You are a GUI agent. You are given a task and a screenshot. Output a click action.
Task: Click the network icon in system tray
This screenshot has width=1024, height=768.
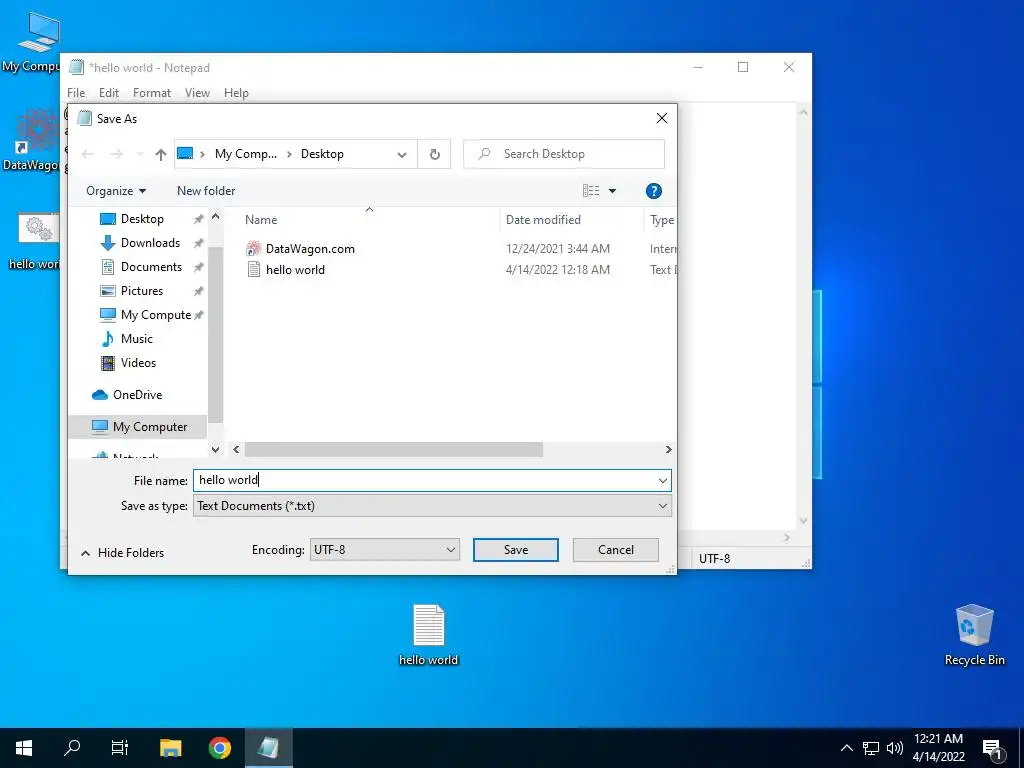tap(871, 748)
